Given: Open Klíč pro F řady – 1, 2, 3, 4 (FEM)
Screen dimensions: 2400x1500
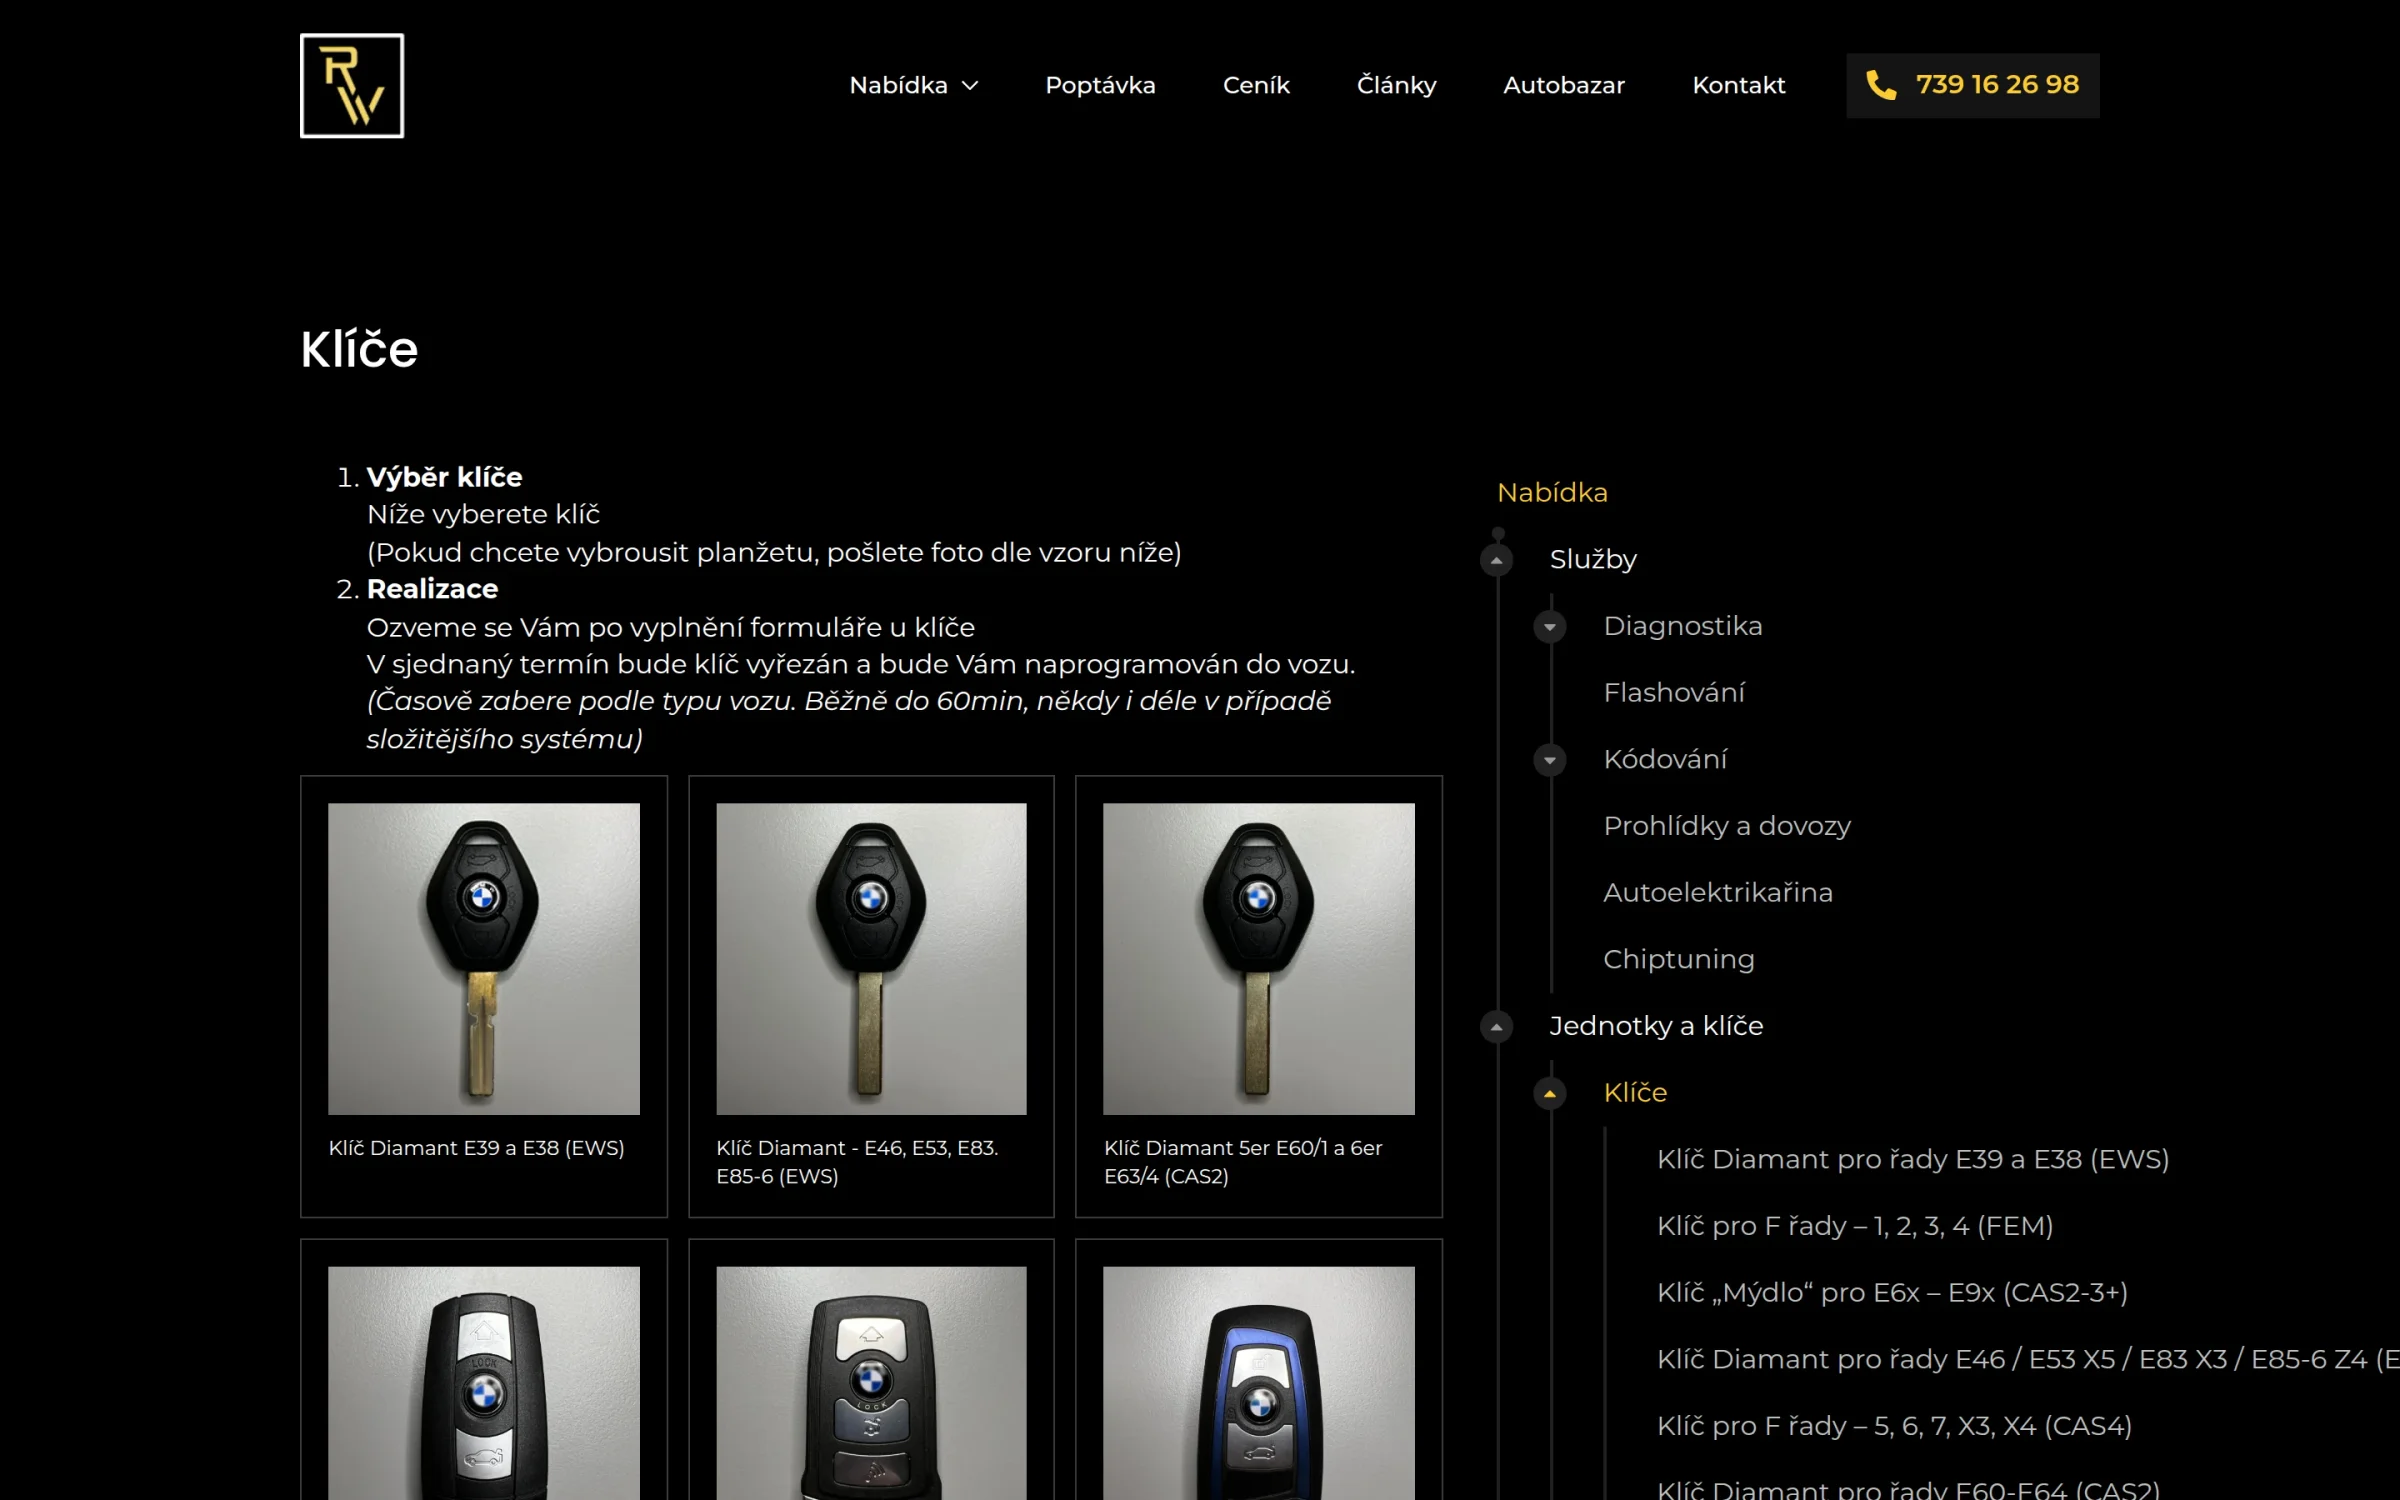Looking at the screenshot, I should tap(1855, 1227).
